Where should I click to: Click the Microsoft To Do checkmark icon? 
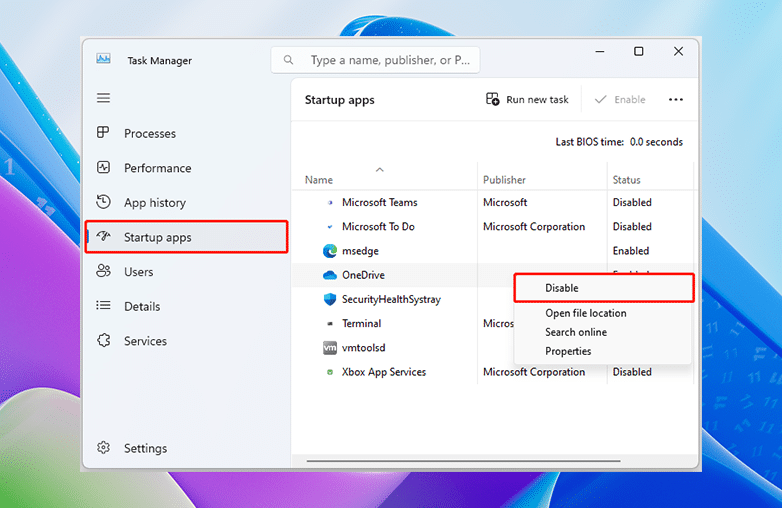click(x=330, y=227)
